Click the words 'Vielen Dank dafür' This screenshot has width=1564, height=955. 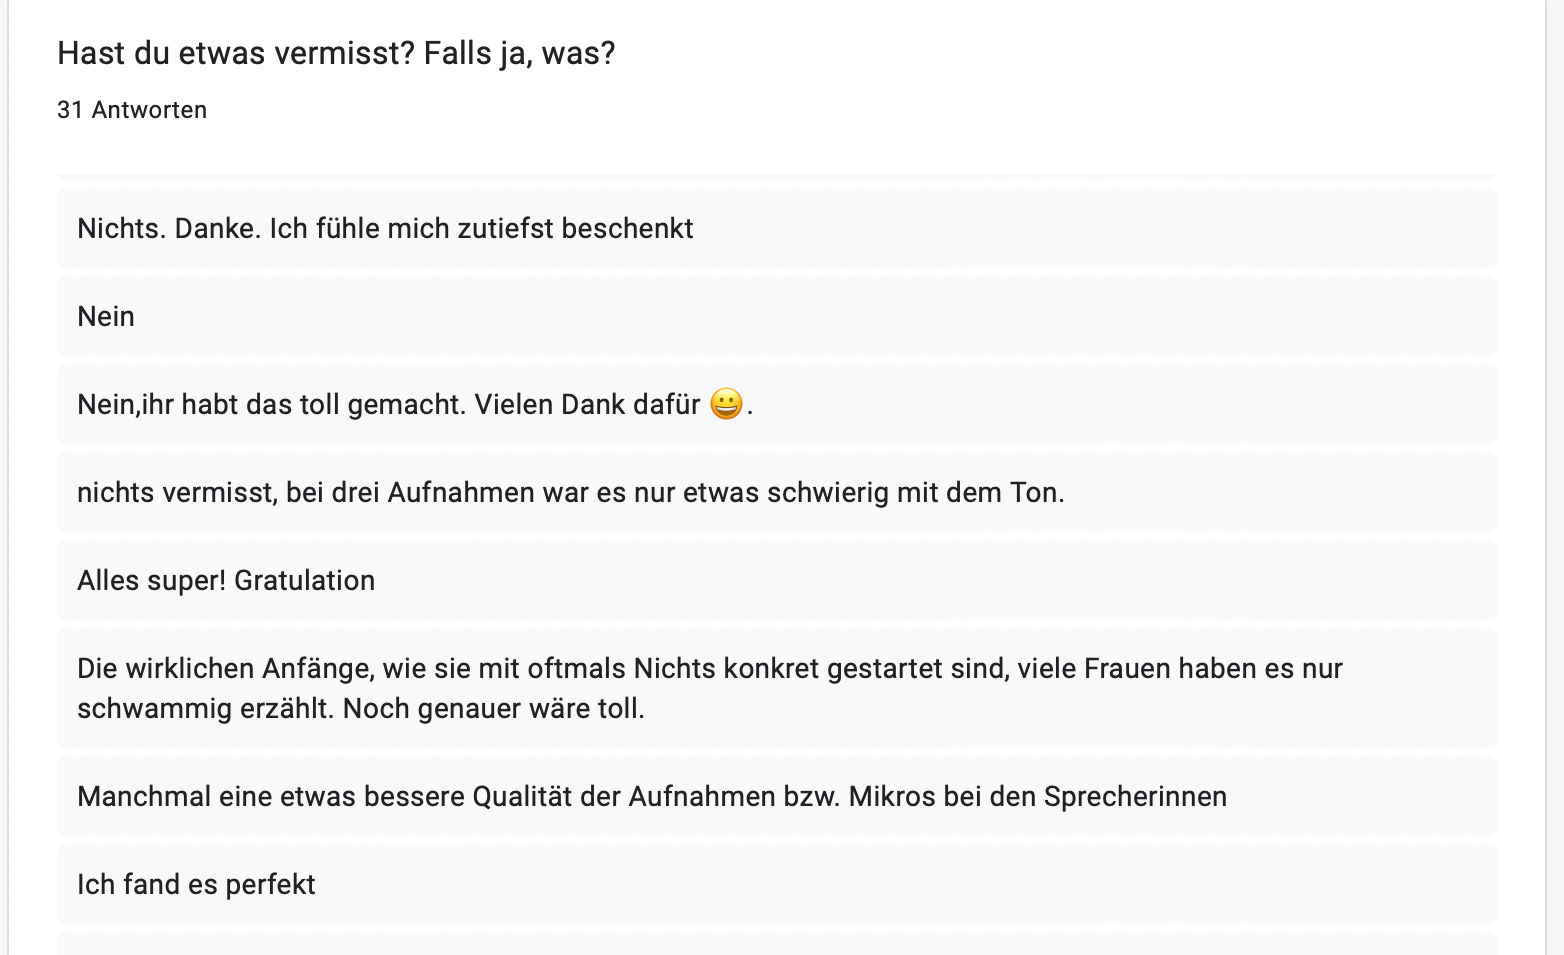(x=587, y=405)
